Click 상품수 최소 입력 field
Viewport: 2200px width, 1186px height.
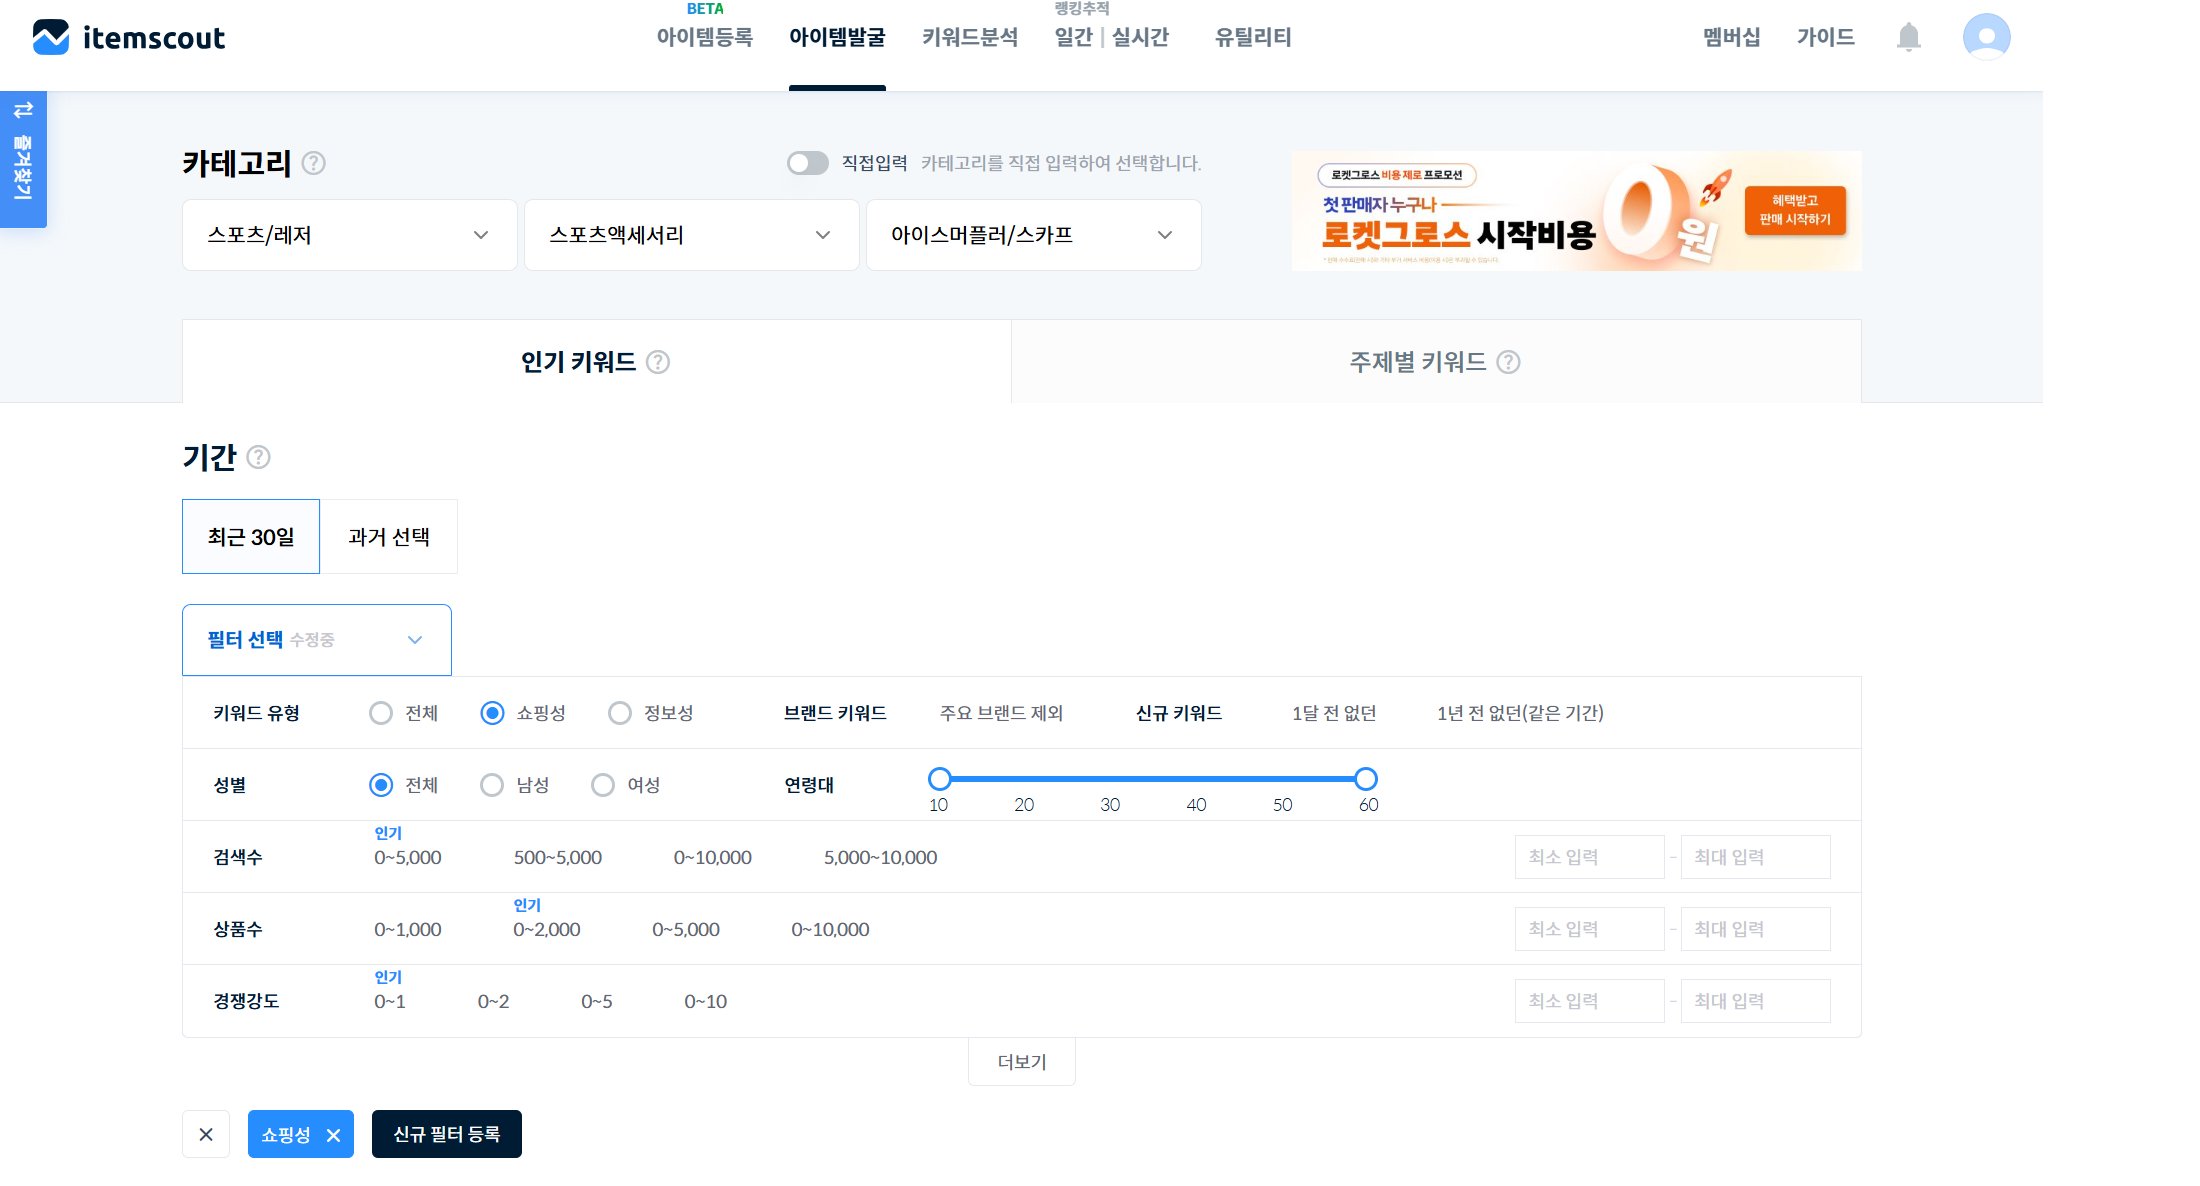(x=1590, y=929)
